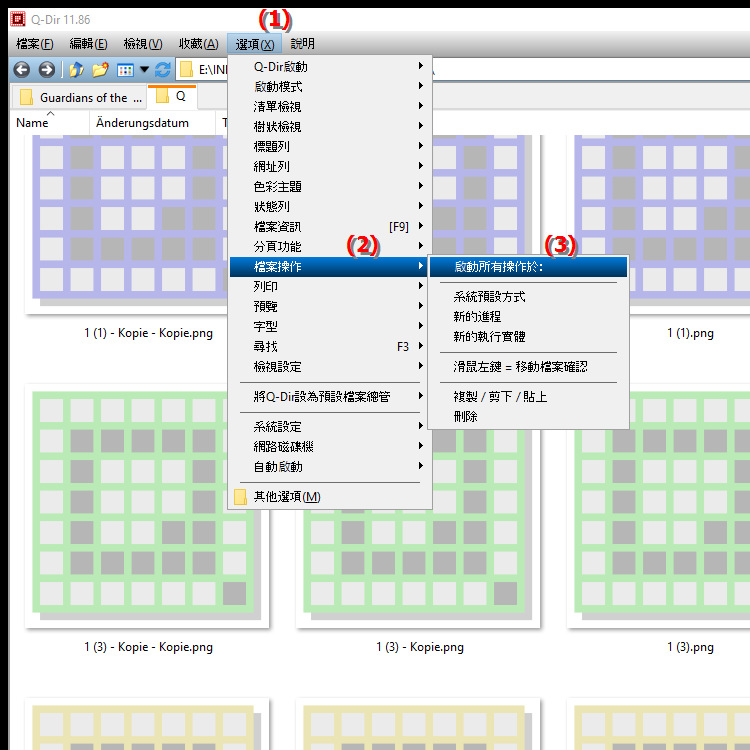This screenshot has width=750, height=750.
Task: Open the 網路磁碟機 submenu
Action: tap(331, 447)
